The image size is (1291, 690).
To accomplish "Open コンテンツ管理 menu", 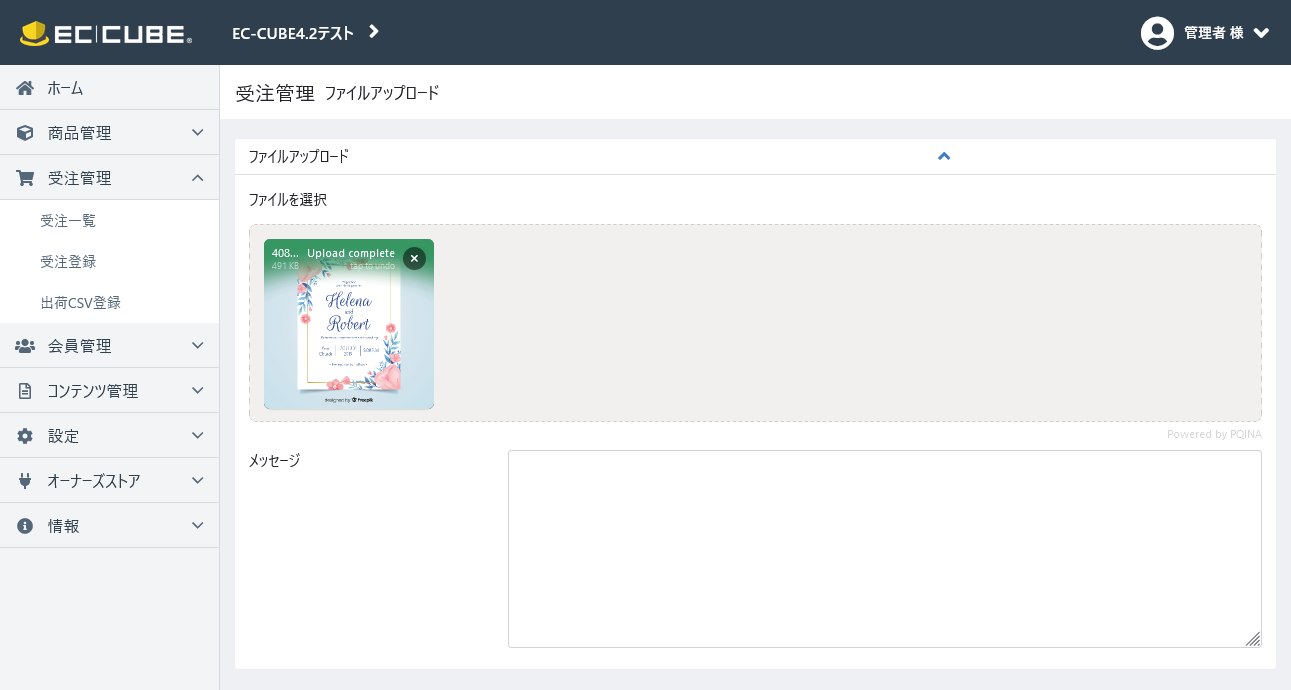I will [x=109, y=391].
